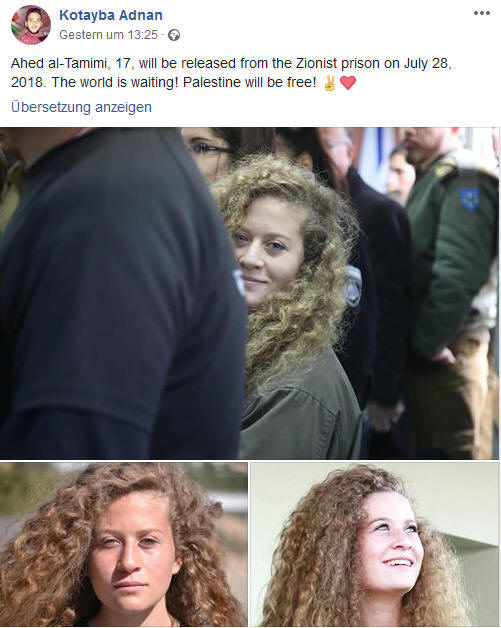Open Kotayba Adnan's profile name link
Viewport: 501px width, 628px height.
(111, 15)
